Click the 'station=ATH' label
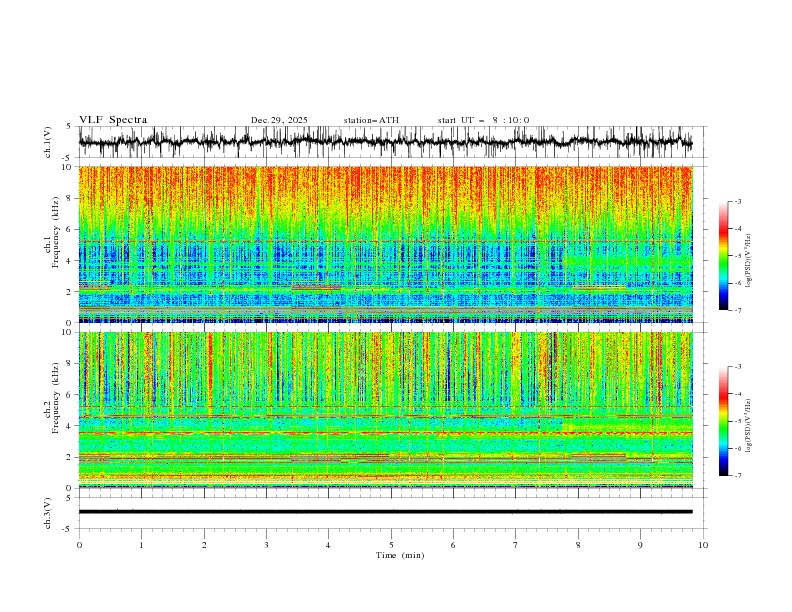Viewport: 792px width, 612px height. [x=371, y=120]
